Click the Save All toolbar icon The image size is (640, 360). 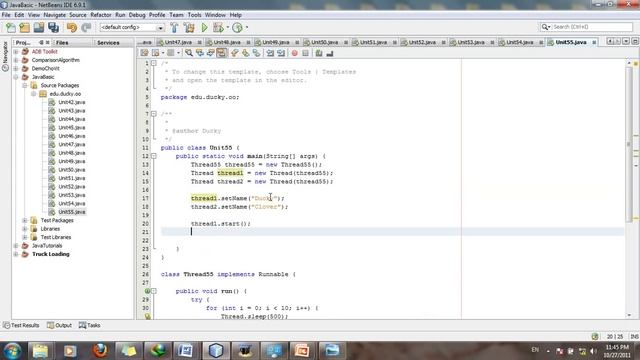(x=53, y=27)
